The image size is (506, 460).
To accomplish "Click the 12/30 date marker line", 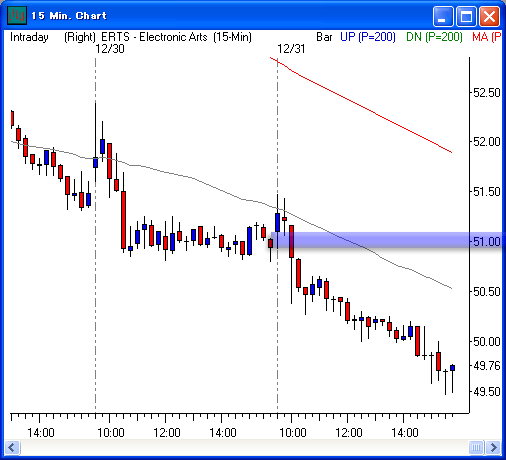I will [96, 233].
